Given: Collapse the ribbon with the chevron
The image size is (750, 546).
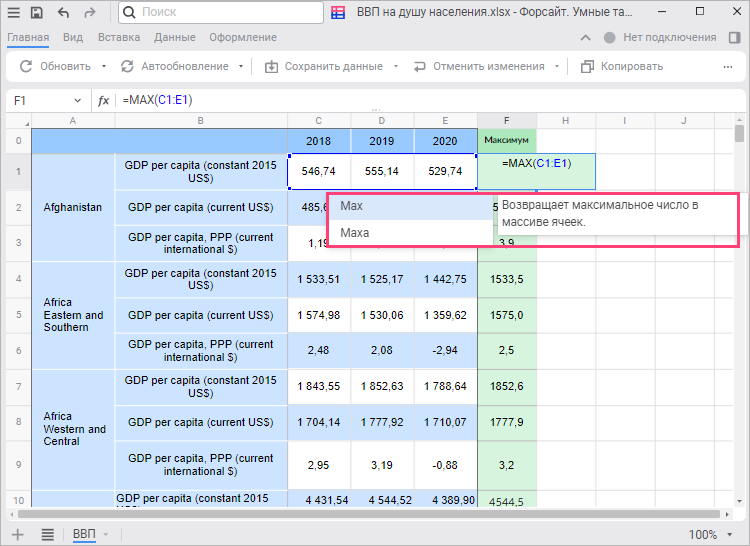Looking at the screenshot, I should [587, 38].
